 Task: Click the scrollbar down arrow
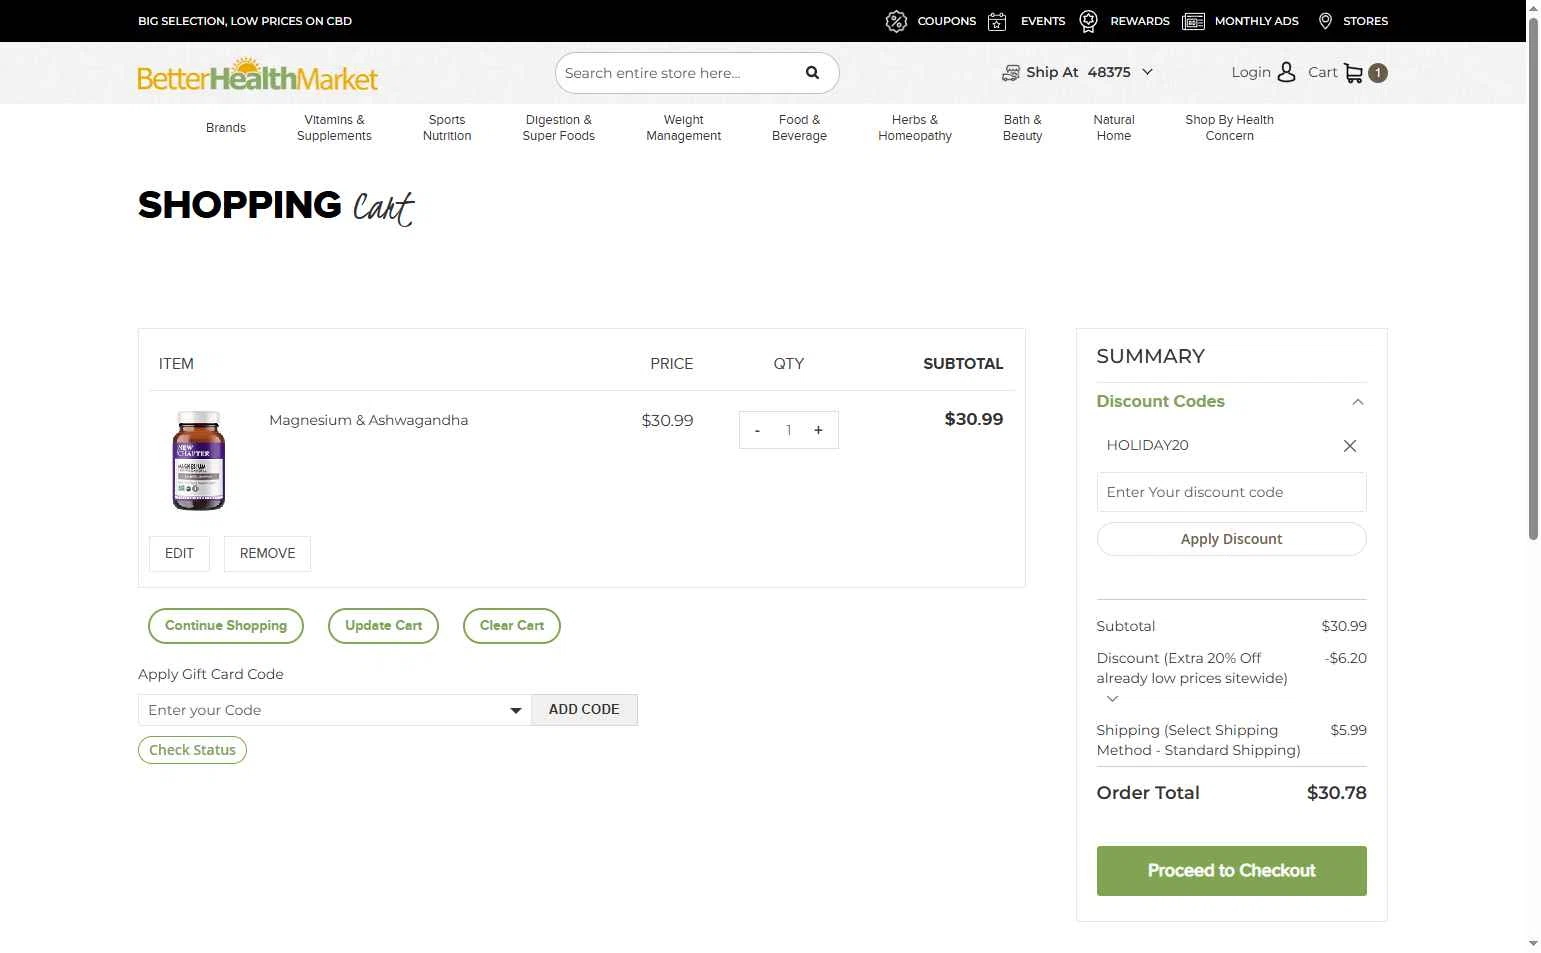[1533, 943]
